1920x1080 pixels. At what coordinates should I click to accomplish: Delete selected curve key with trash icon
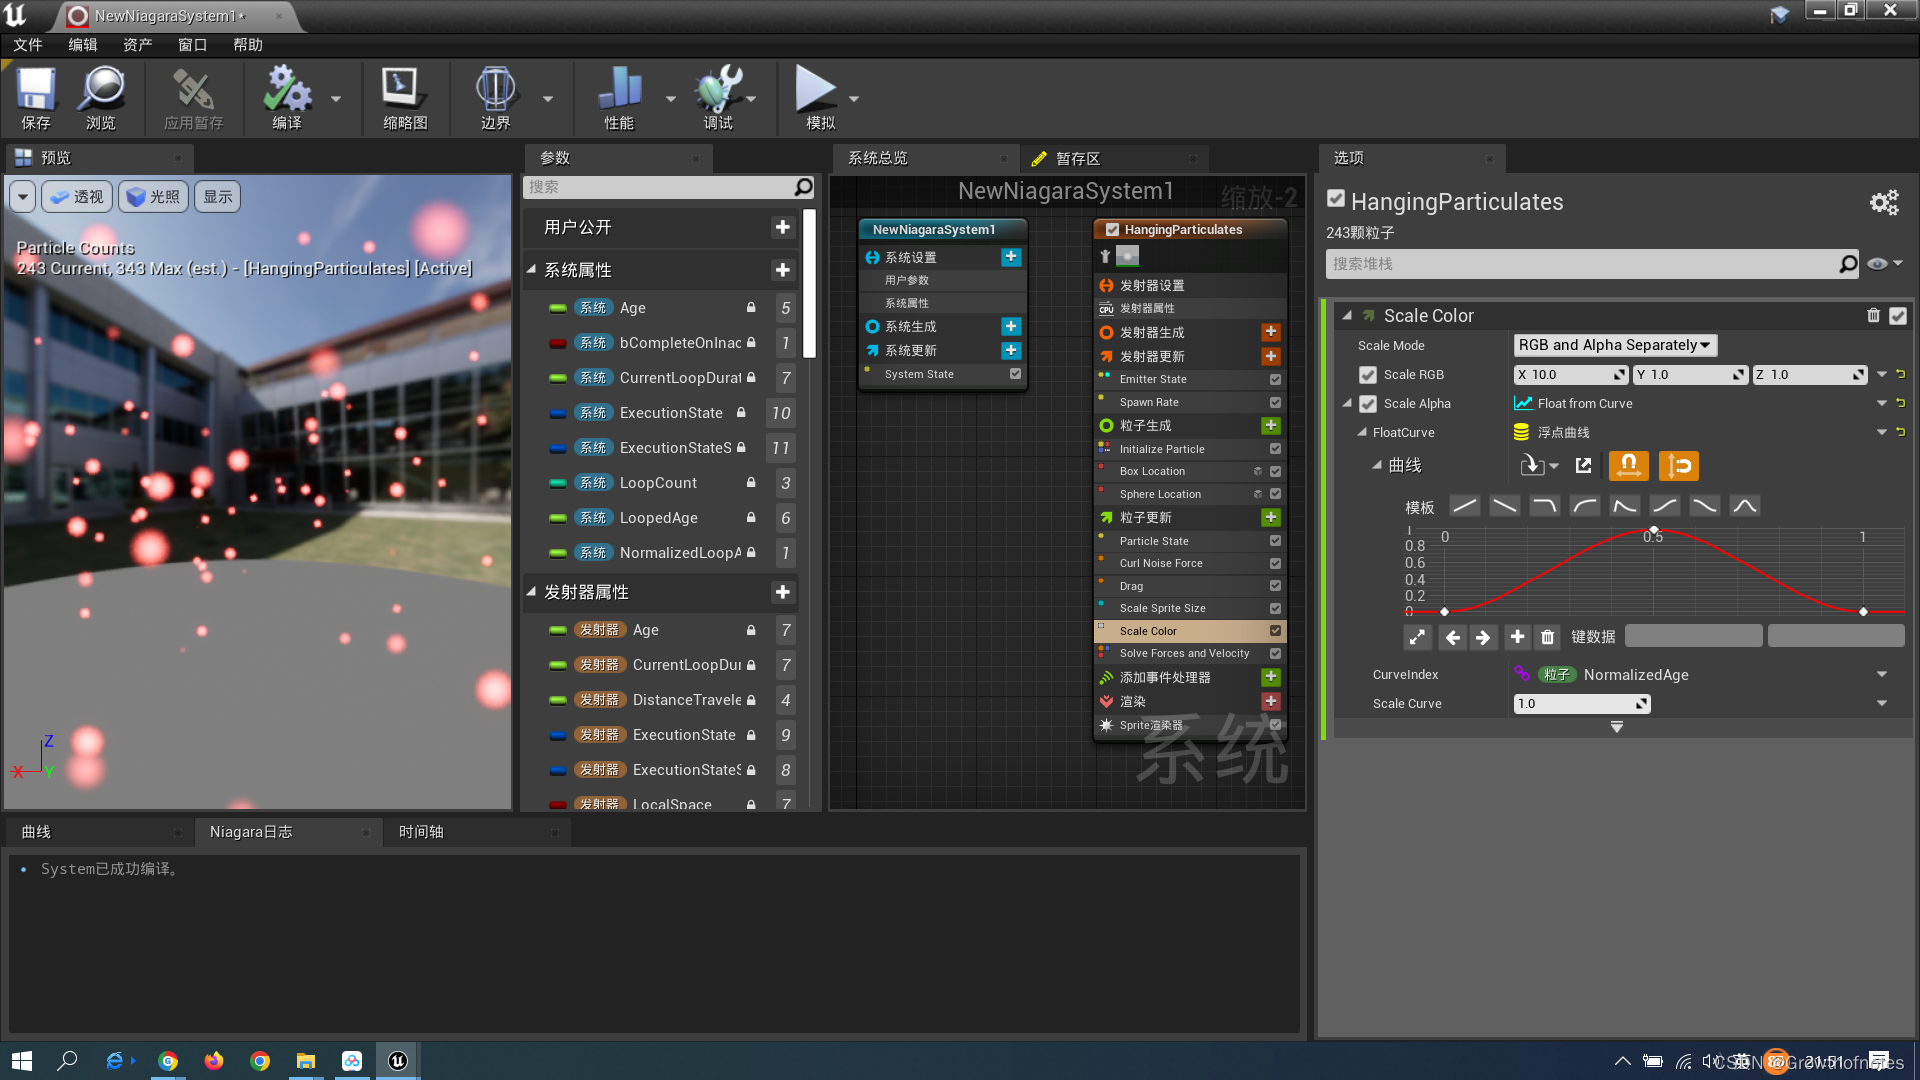pos(1547,637)
